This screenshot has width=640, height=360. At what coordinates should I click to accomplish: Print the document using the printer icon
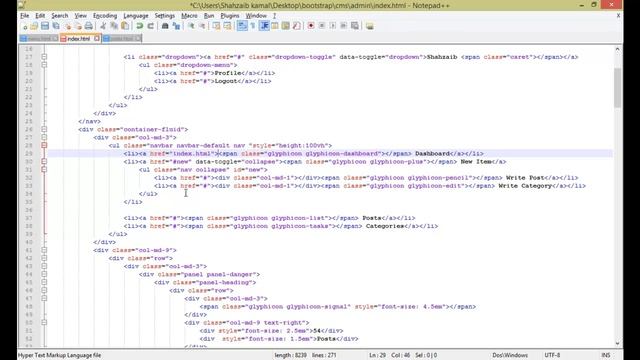coord(89,26)
